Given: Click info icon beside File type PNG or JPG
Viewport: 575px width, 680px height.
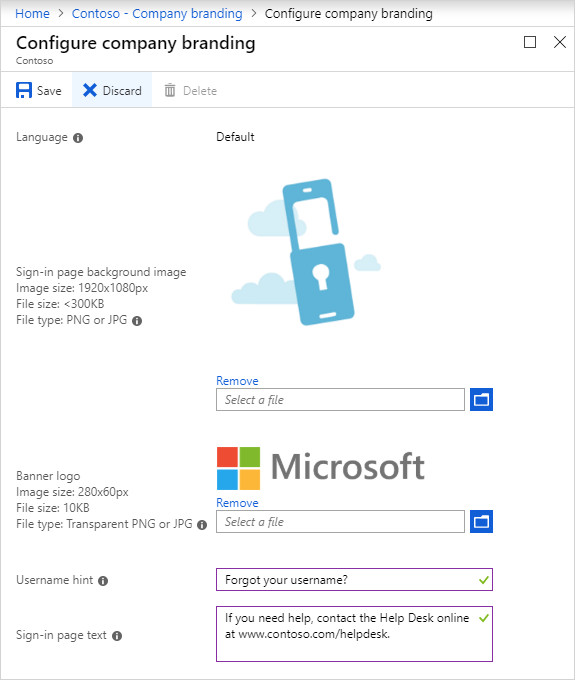Looking at the screenshot, I should click(137, 321).
